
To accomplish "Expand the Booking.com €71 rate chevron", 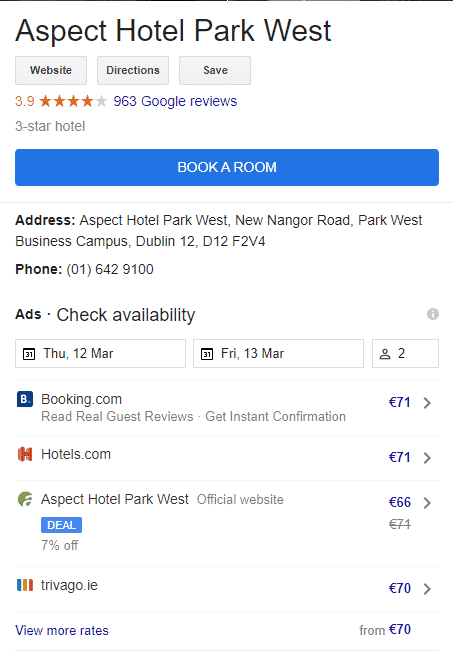I will pyautogui.click(x=427, y=403).
